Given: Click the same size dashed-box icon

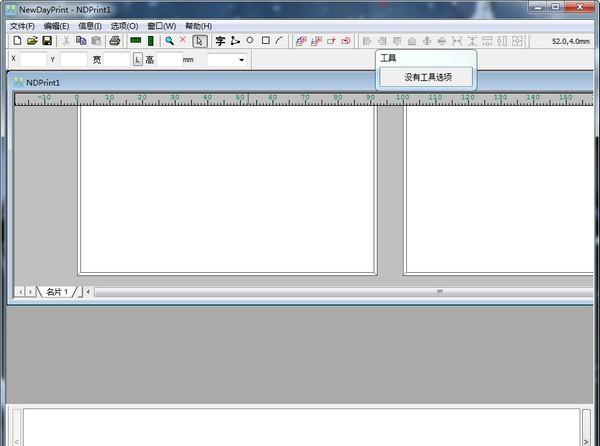Looking at the screenshot, I should coord(517,41).
